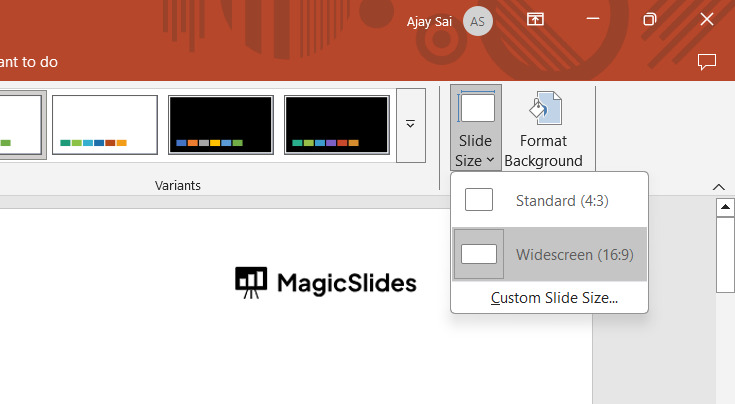Image resolution: width=735 pixels, height=404 pixels.
Task: Click the Widescreen (16:9) preview icon
Action: point(479,254)
